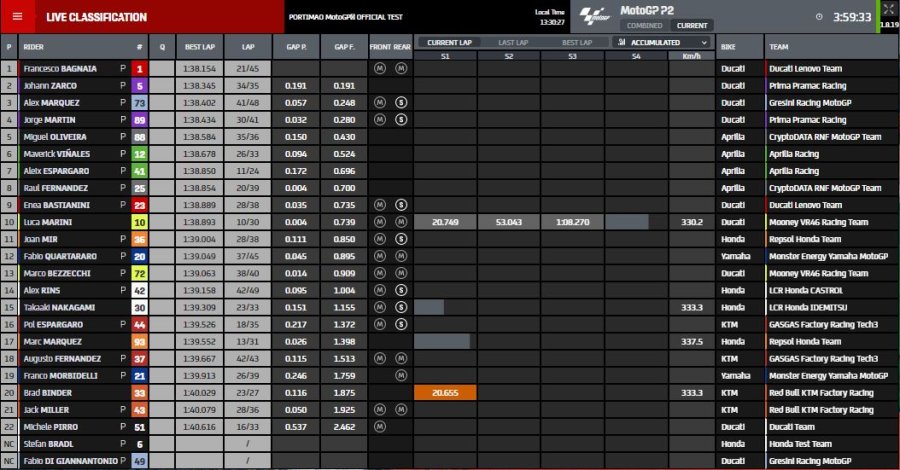900x470 pixels.
Task: Click Pol Espargaro's rear tyre S icon
Action: [401, 324]
